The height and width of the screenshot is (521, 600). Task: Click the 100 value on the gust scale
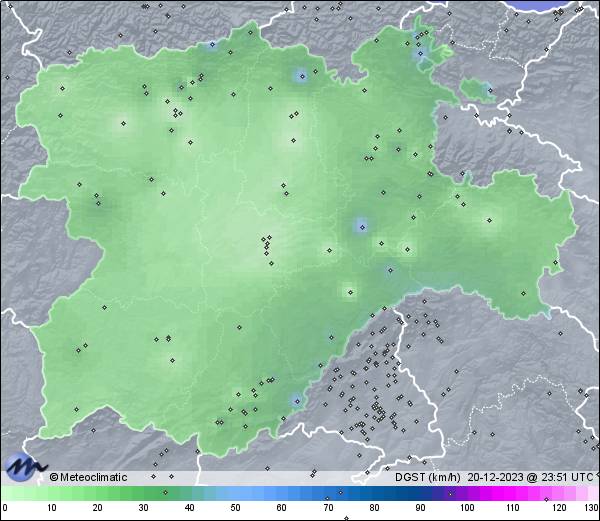coord(467,508)
